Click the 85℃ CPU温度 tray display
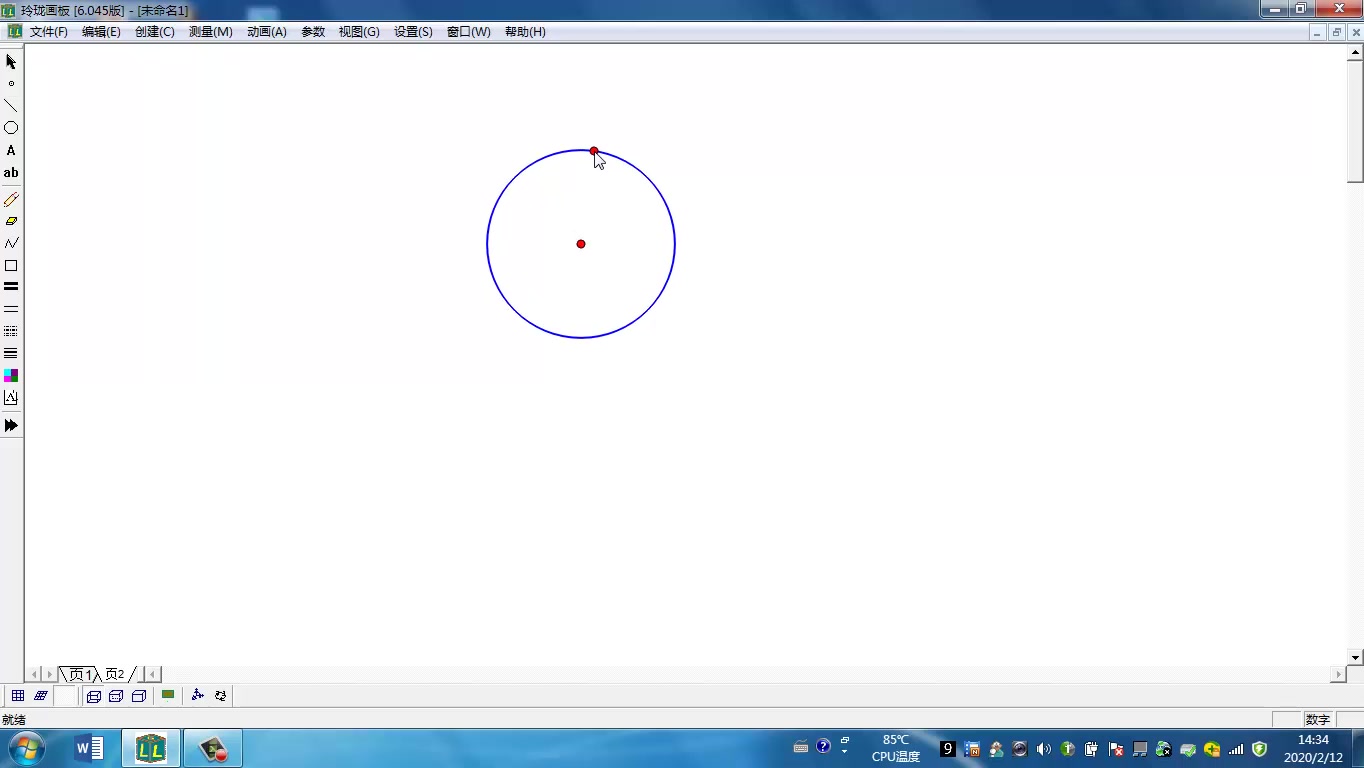The image size is (1364, 768). tap(895, 748)
